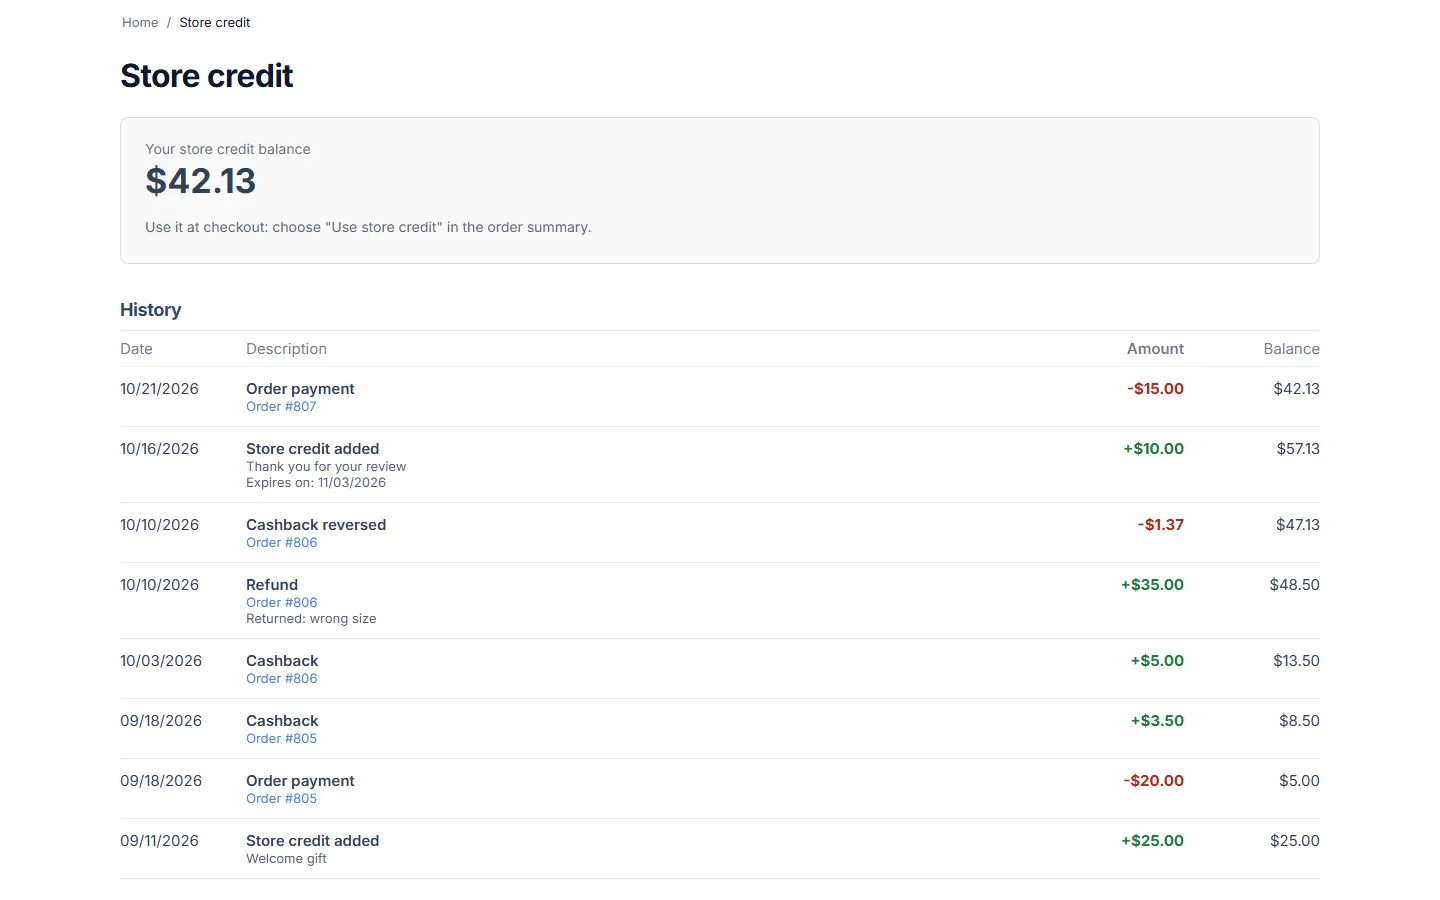Image resolution: width=1440 pixels, height=900 pixels.
Task: Select the +$3.50 amount
Action: 1157,721
